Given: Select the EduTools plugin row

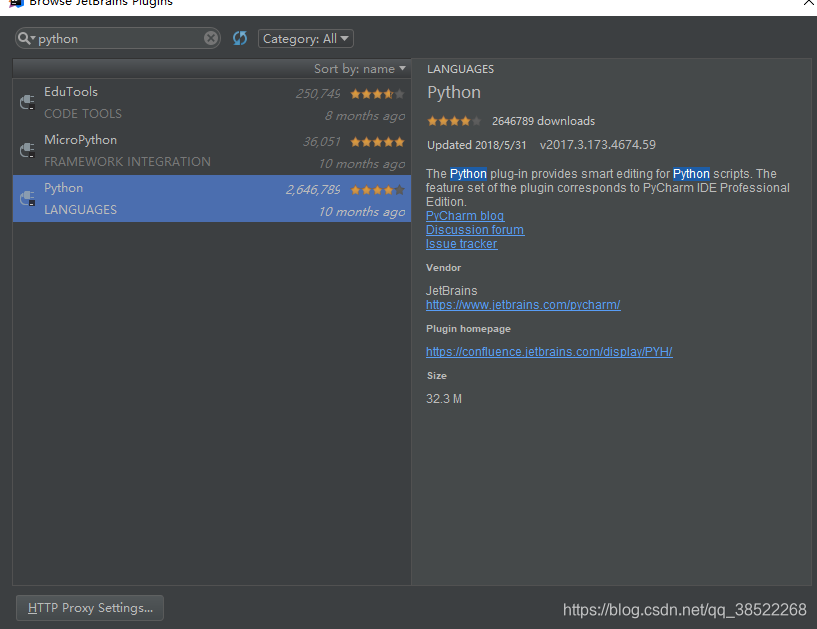Looking at the screenshot, I should point(212,103).
